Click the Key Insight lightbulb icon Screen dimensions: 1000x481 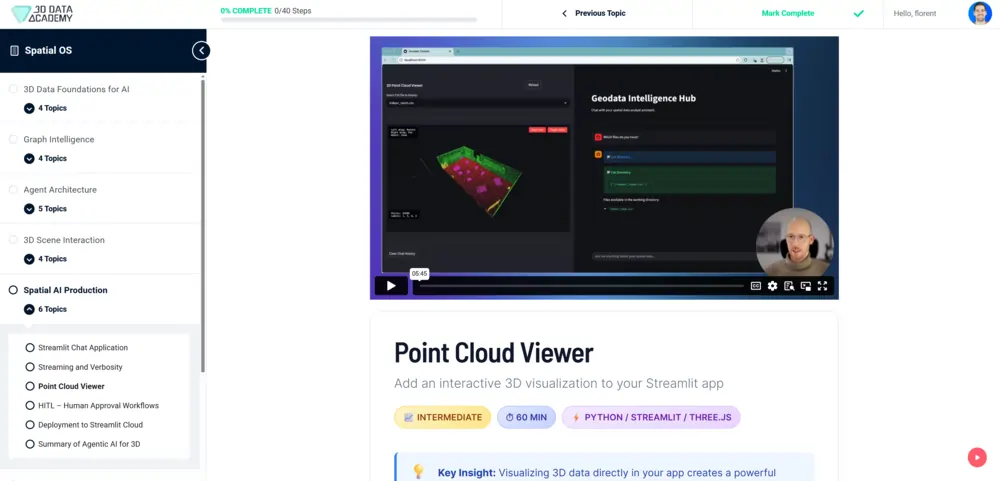[x=418, y=471]
